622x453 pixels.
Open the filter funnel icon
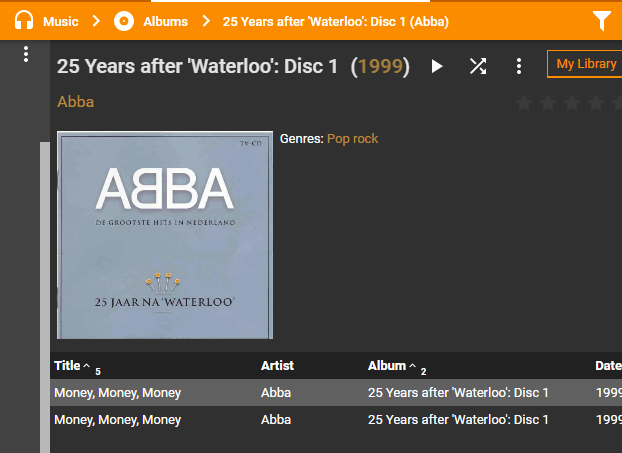[601, 20]
